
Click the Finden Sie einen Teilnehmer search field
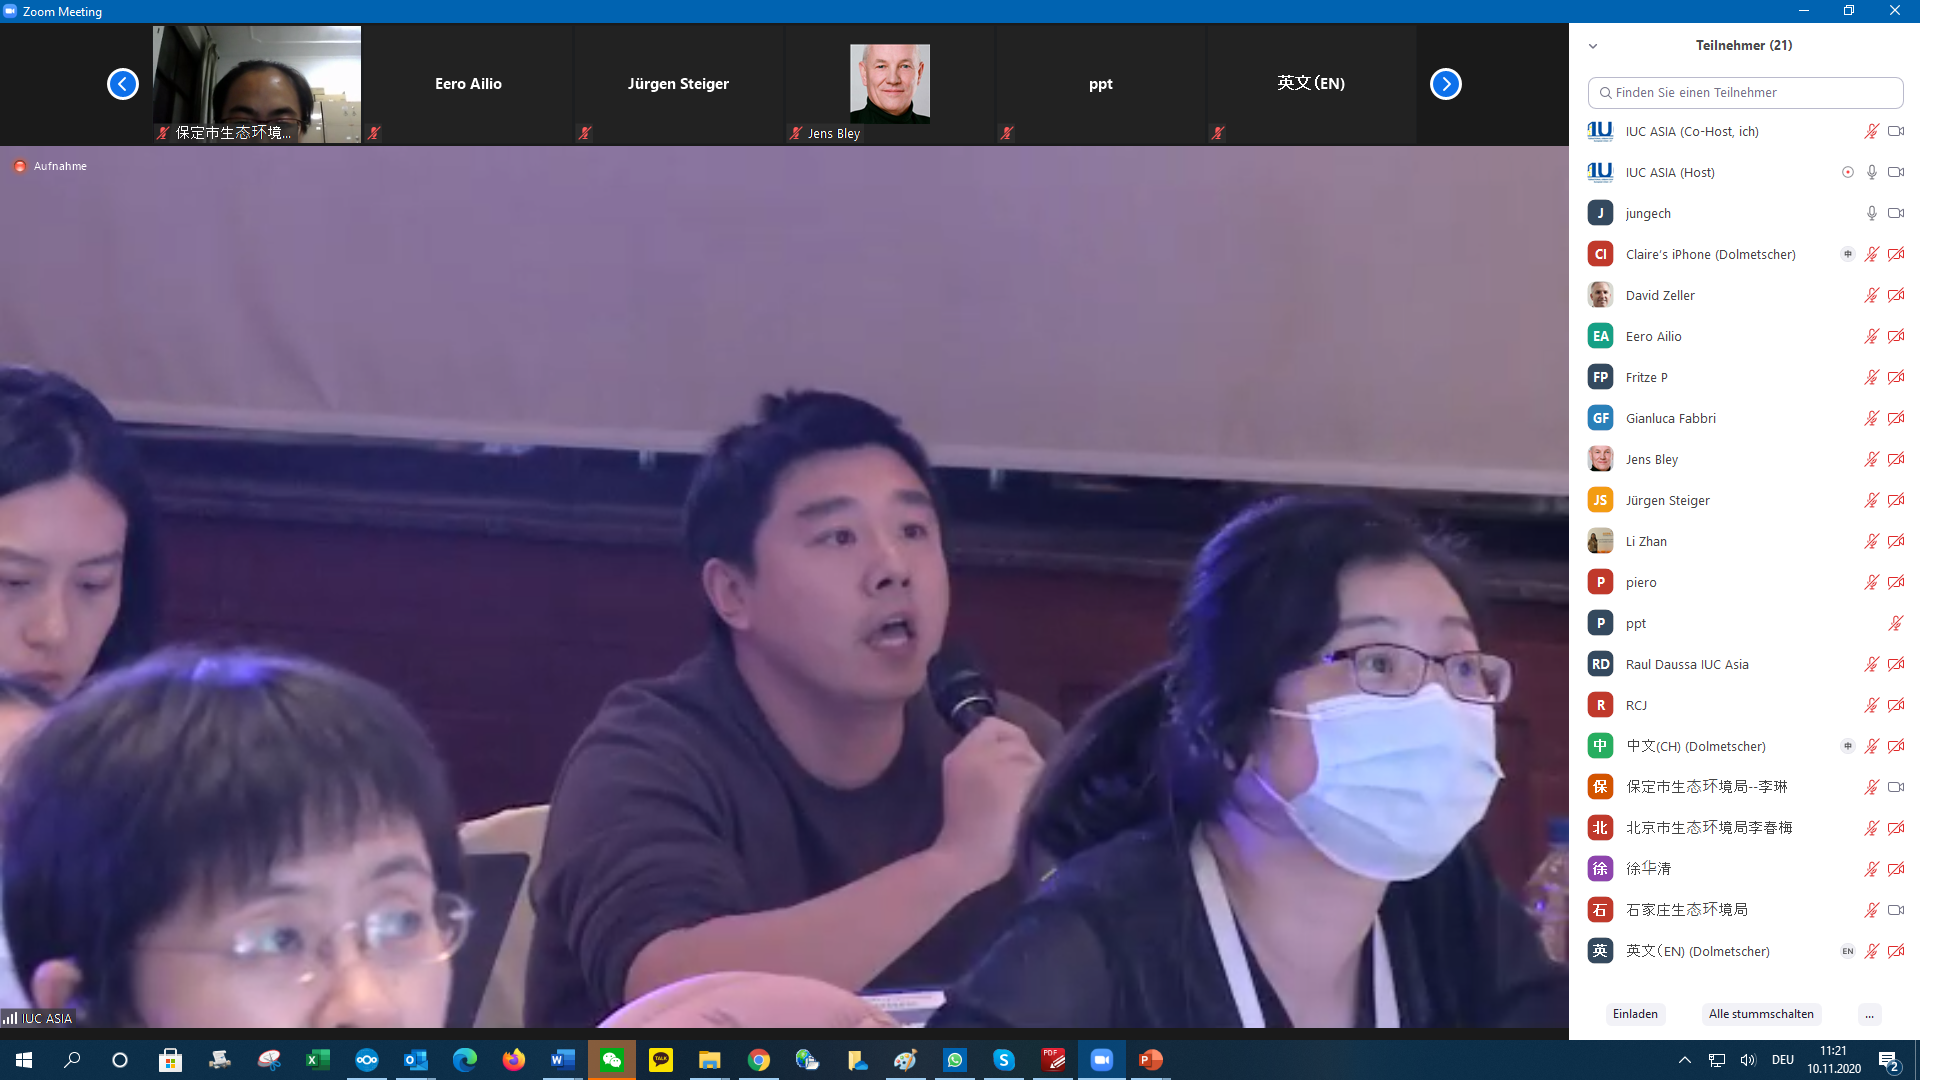point(1745,92)
